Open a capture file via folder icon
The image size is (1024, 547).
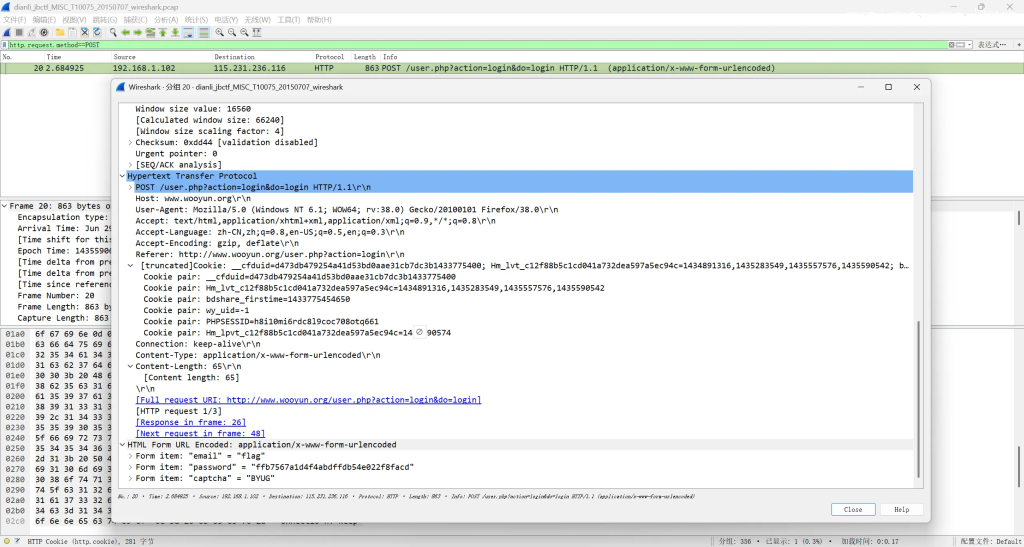[x=60, y=32]
